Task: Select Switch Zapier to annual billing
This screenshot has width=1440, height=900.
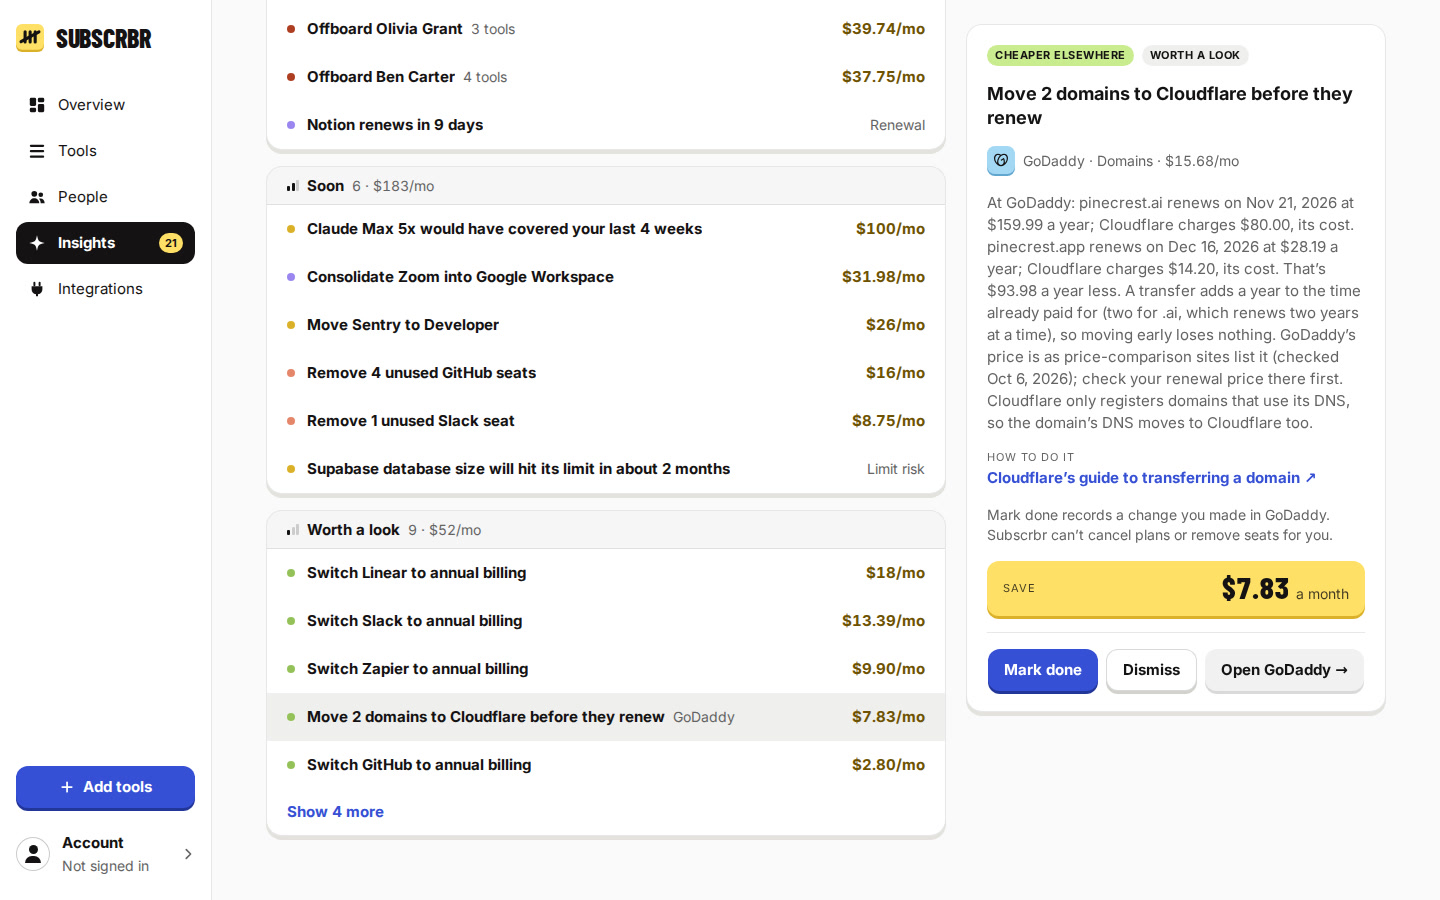Action: click(x=606, y=669)
